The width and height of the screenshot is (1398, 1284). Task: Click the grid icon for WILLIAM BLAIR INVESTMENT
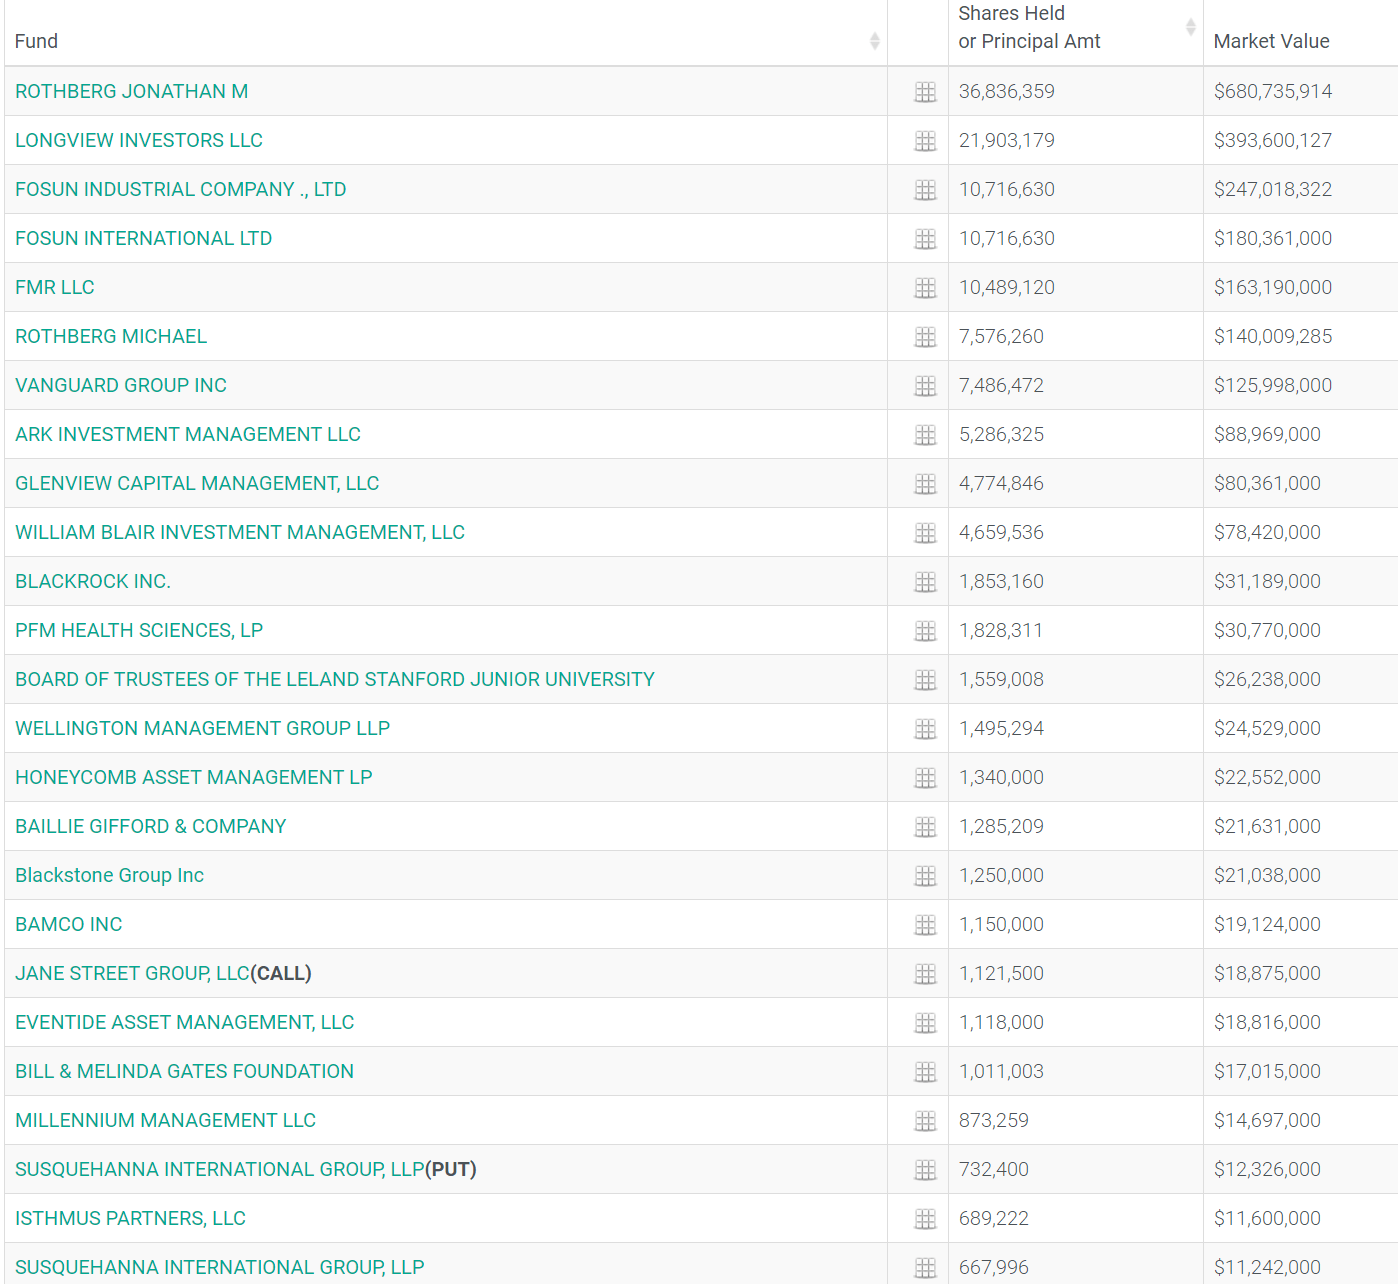pyautogui.click(x=925, y=533)
